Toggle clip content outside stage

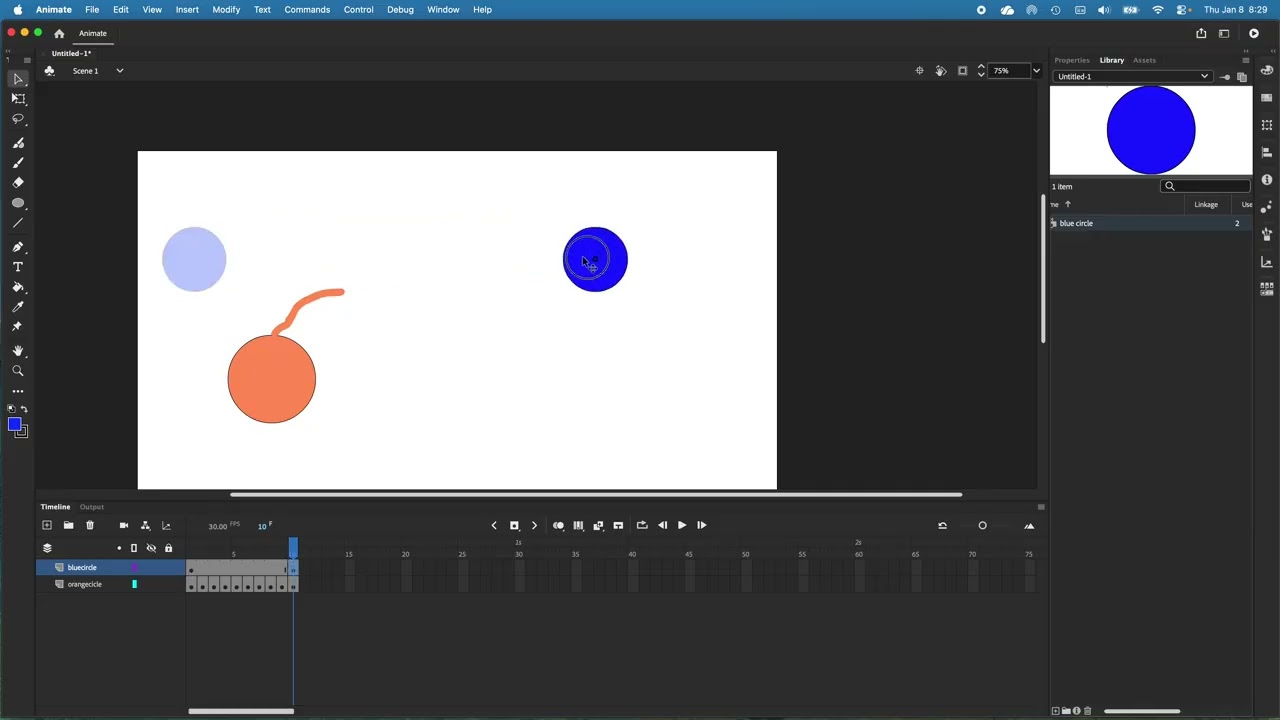(x=963, y=71)
